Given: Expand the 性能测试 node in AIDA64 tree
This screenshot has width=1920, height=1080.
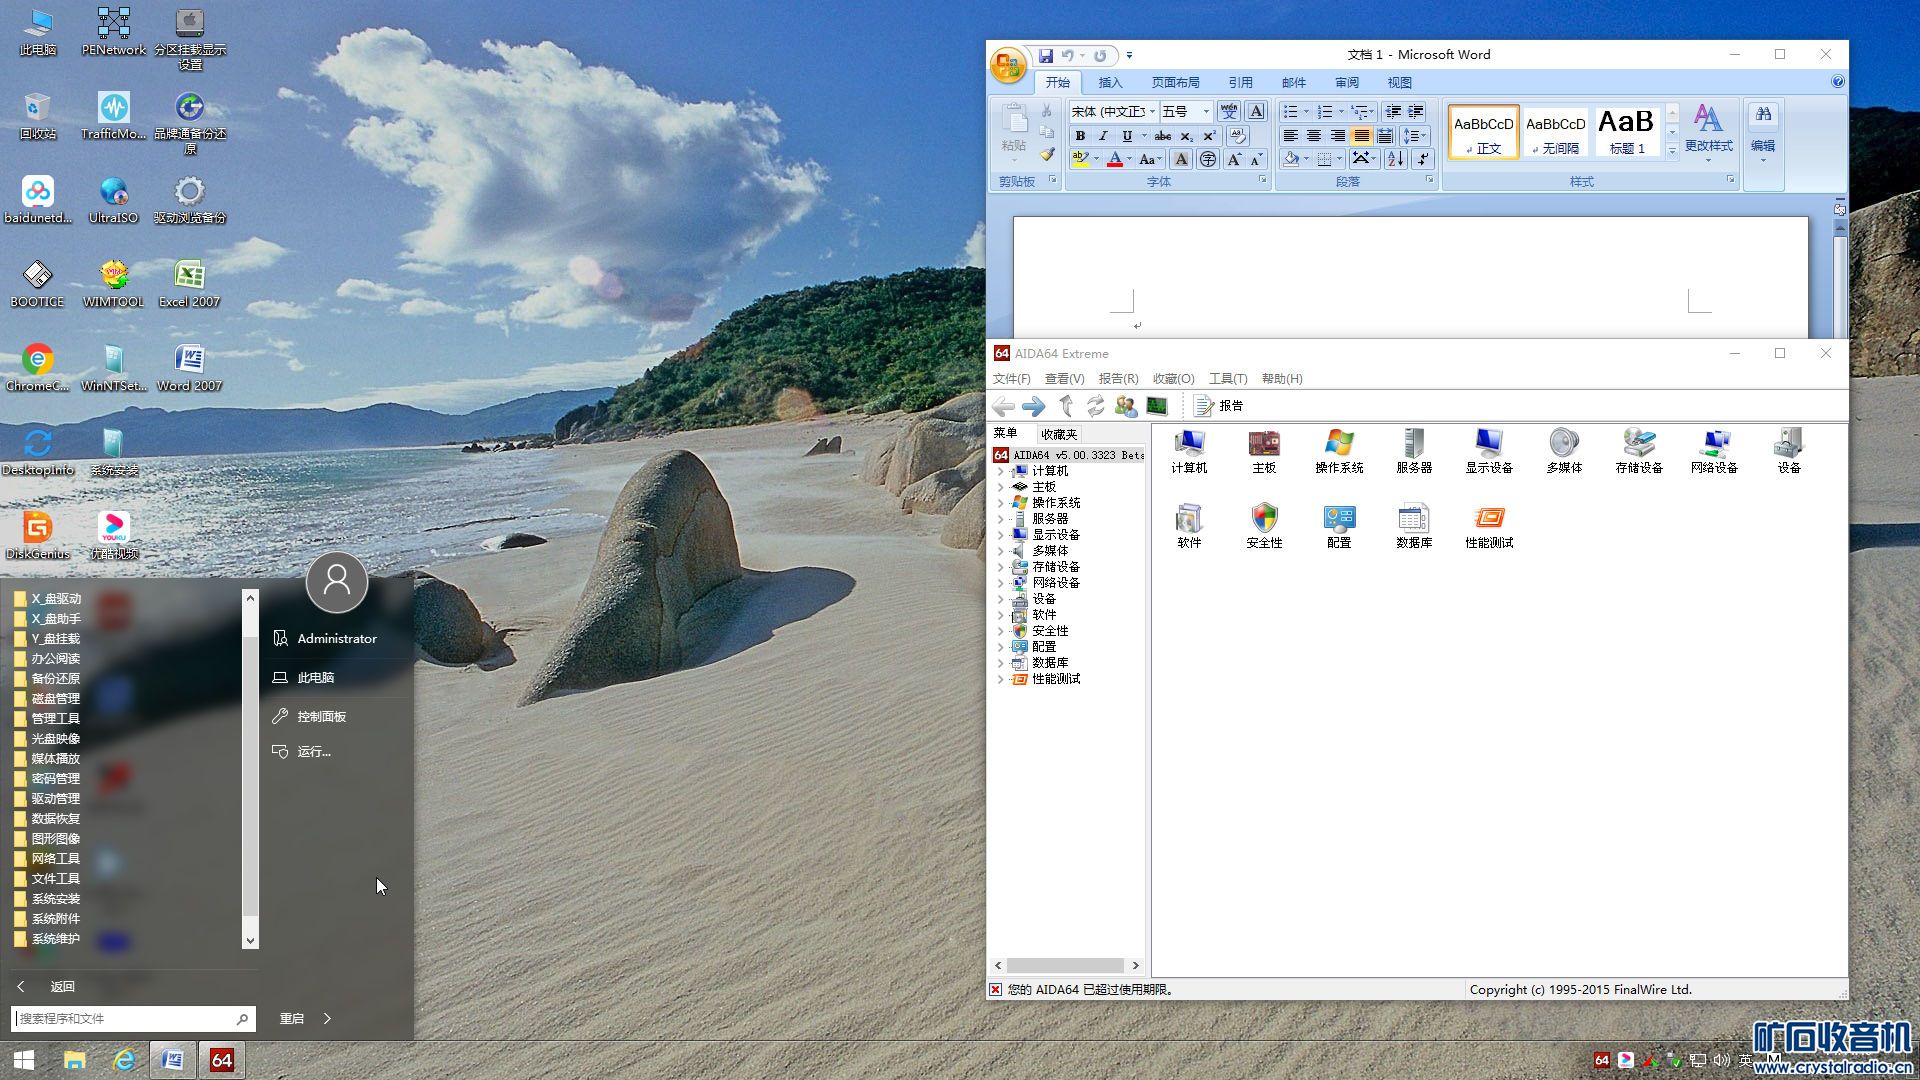Looking at the screenshot, I should pos(1000,679).
